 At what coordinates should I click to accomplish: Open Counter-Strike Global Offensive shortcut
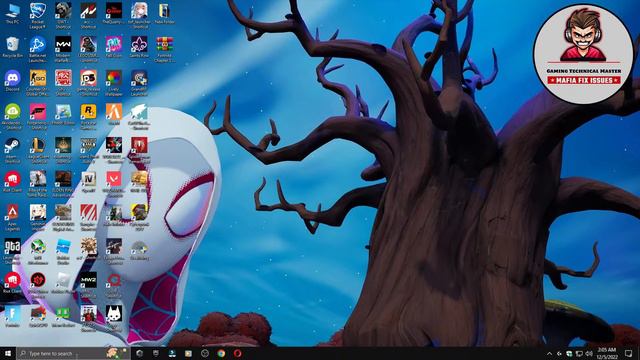[x=38, y=83]
